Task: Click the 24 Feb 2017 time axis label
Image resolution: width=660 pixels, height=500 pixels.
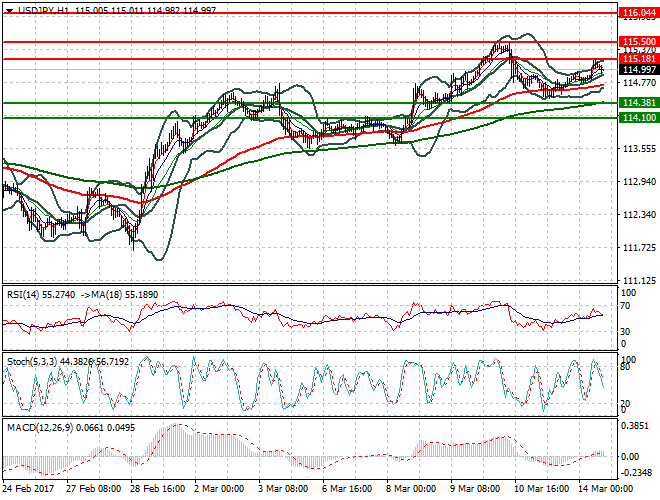Action: pyautogui.click(x=29, y=489)
